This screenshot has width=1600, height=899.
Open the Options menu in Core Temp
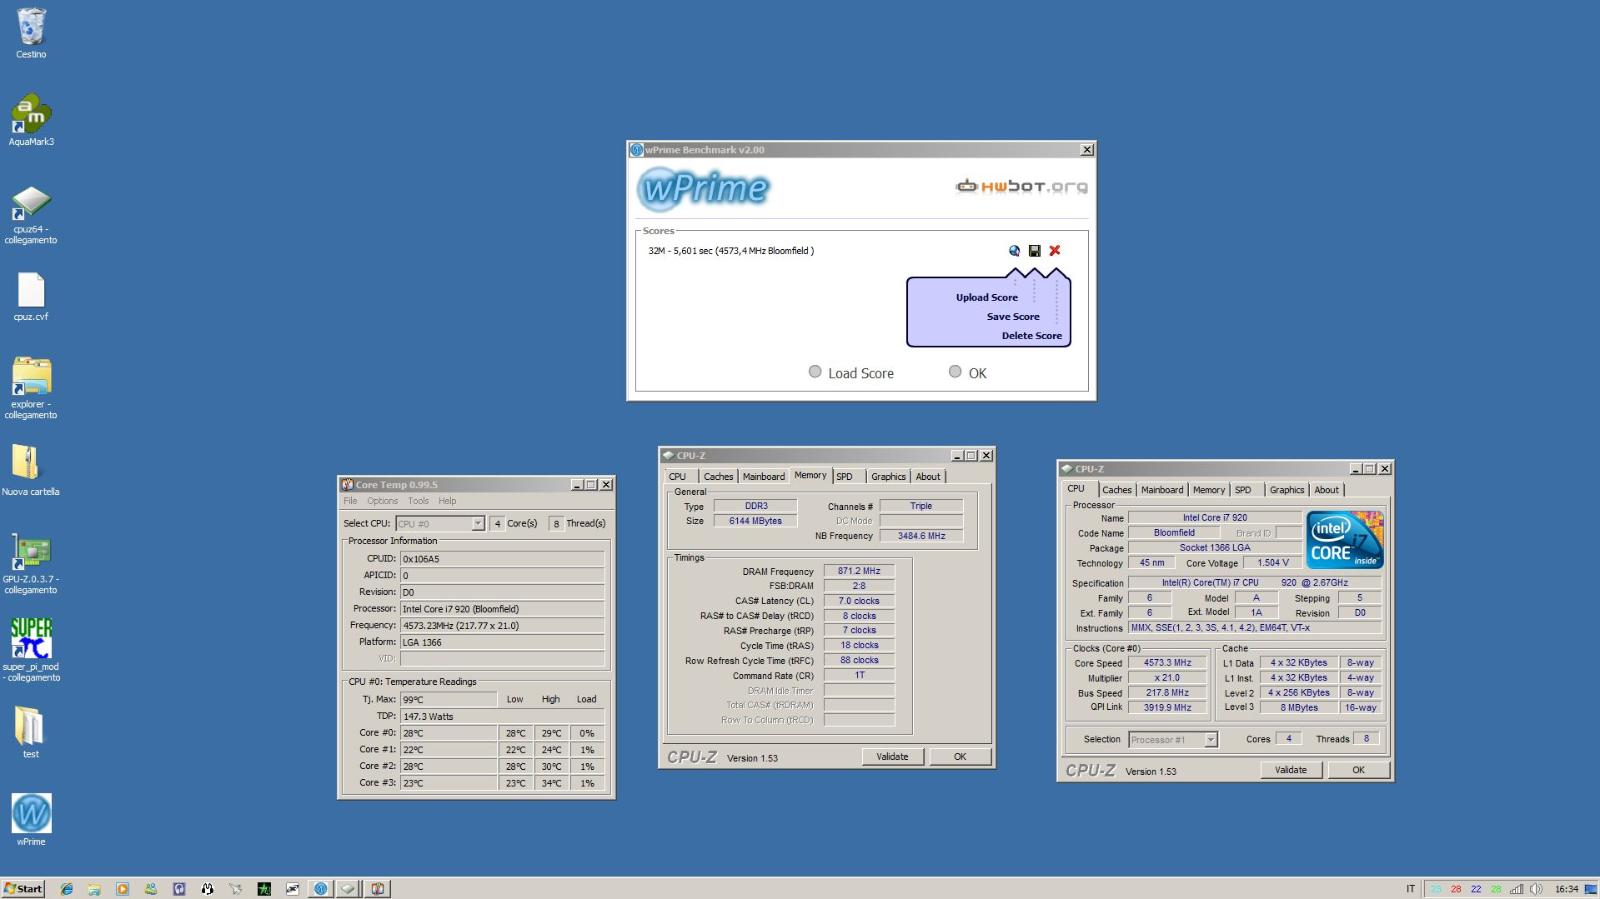[x=382, y=501]
